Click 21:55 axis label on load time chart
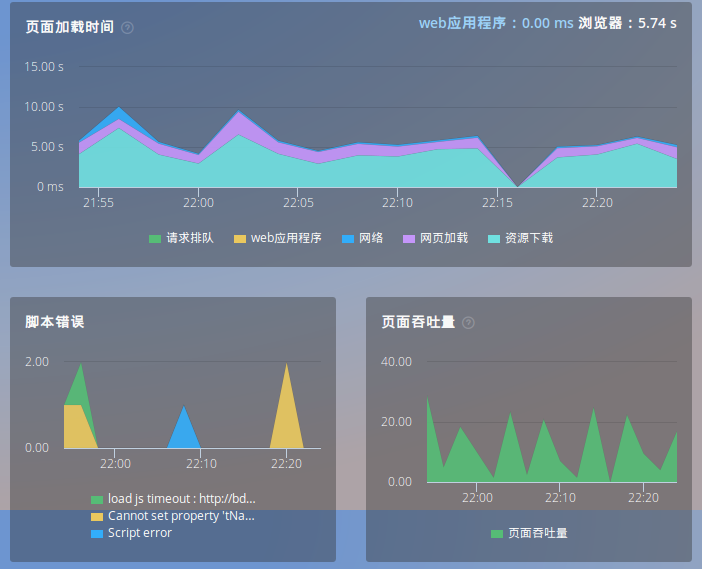The height and width of the screenshot is (569, 702). [x=98, y=203]
